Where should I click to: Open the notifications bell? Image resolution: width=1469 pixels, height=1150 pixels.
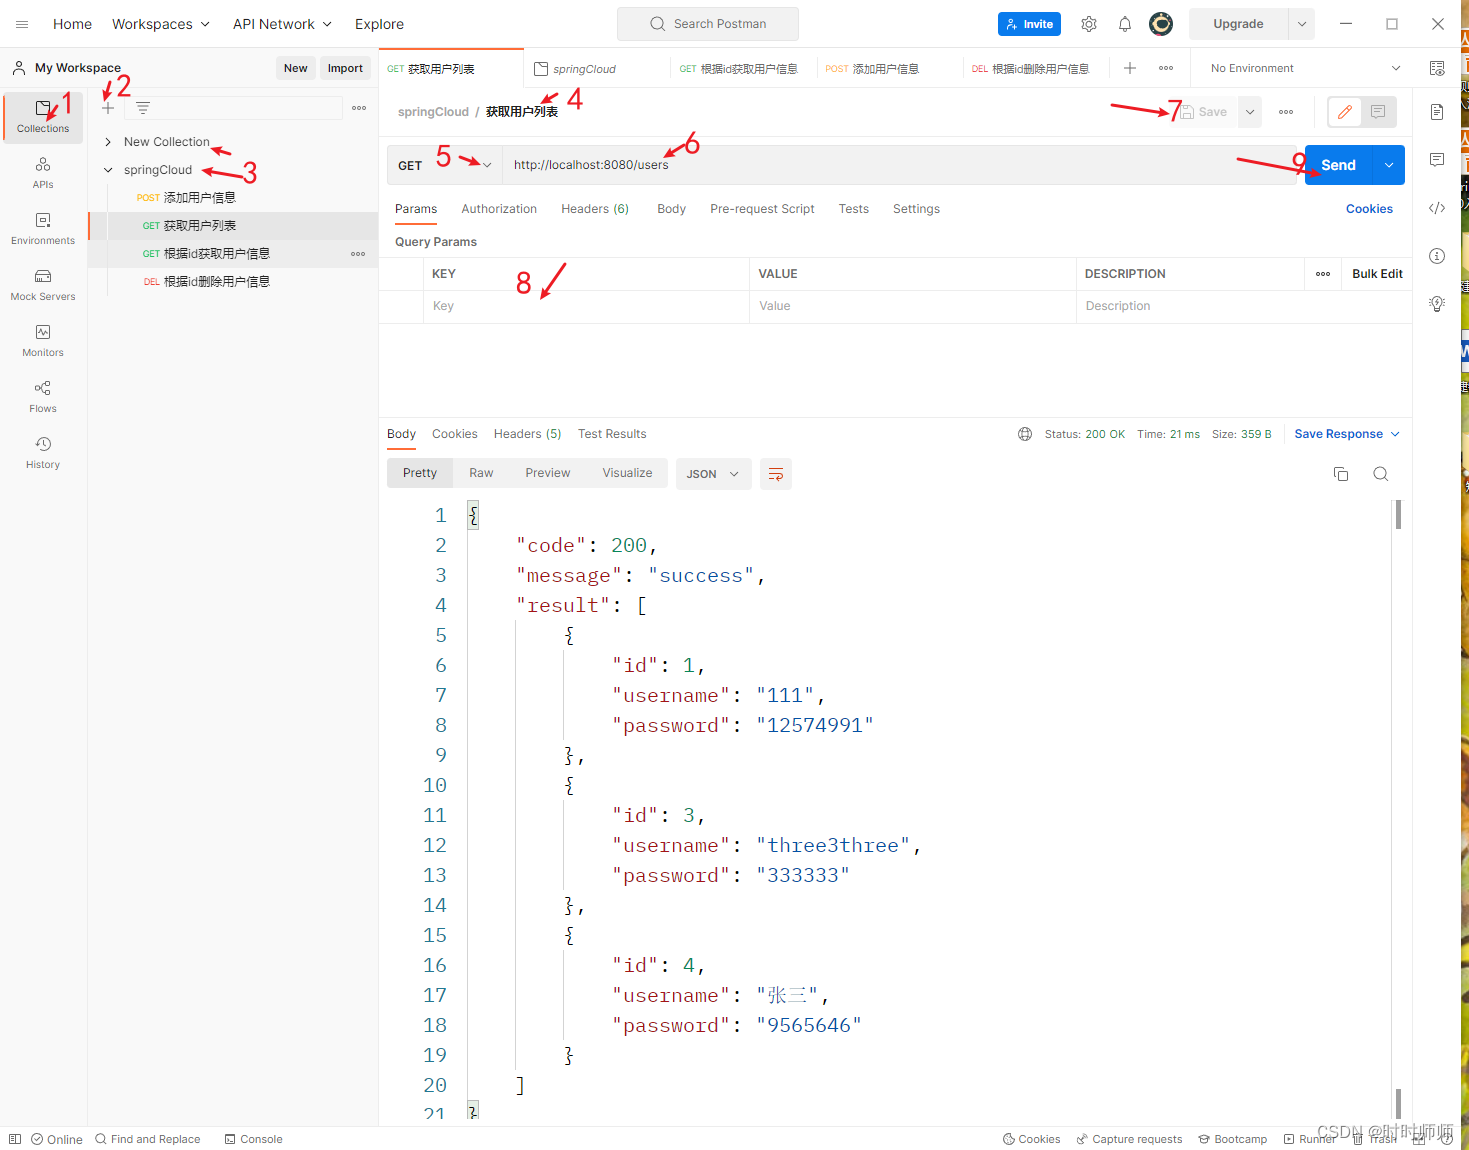(x=1125, y=24)
